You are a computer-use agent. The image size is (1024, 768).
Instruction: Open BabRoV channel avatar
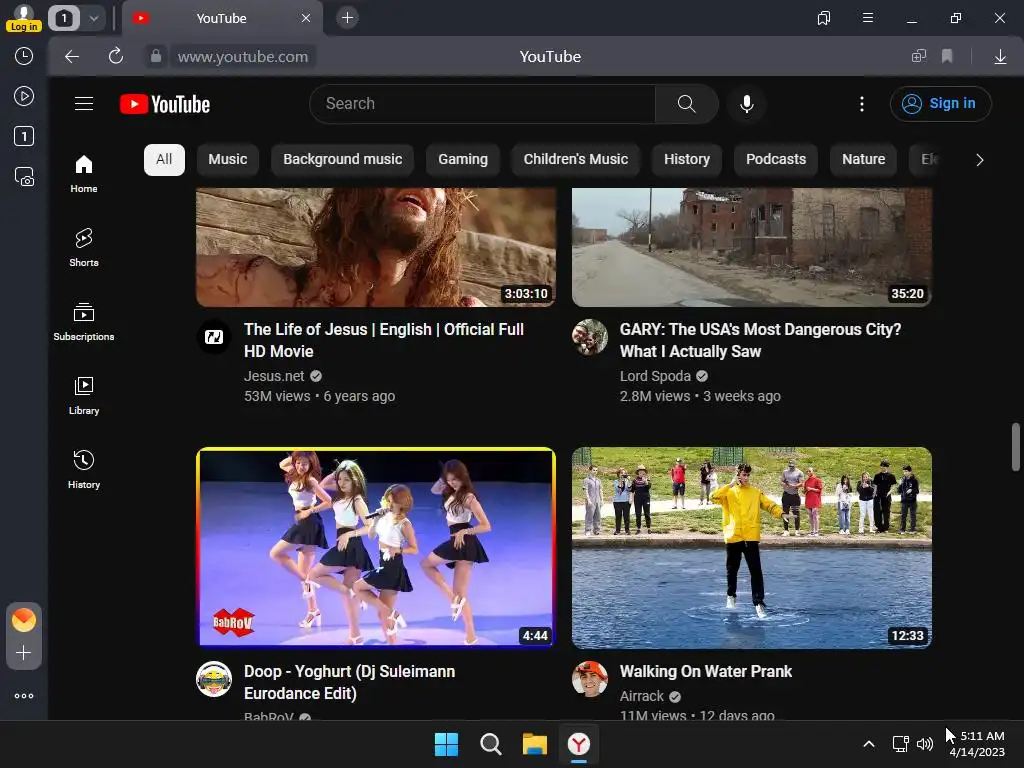pos(214,679)
